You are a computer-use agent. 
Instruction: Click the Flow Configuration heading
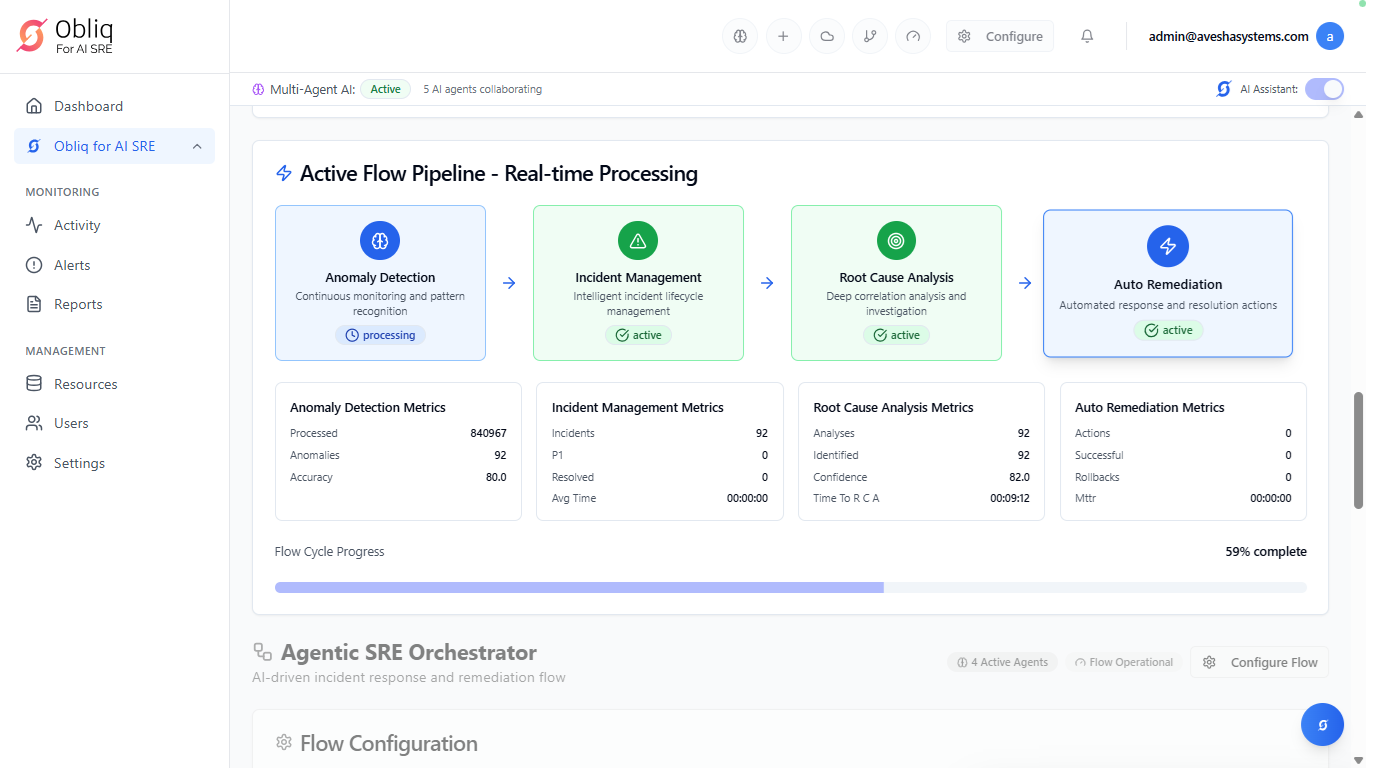point(389,743)
